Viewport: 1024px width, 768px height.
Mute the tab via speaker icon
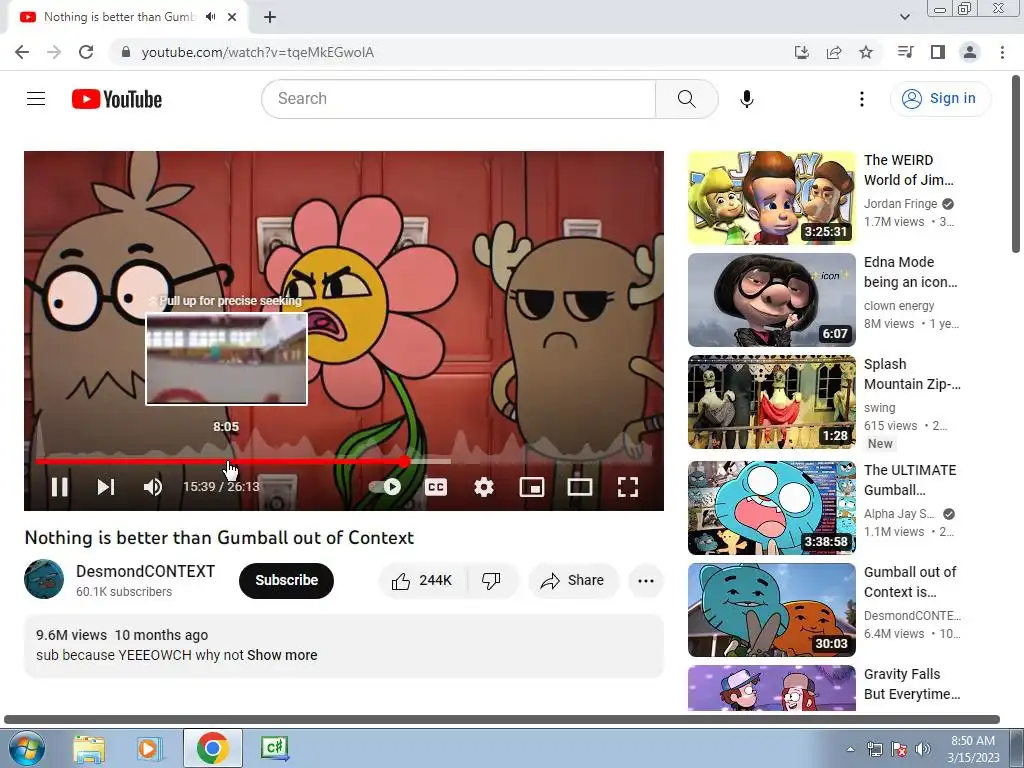pos(210,17)
